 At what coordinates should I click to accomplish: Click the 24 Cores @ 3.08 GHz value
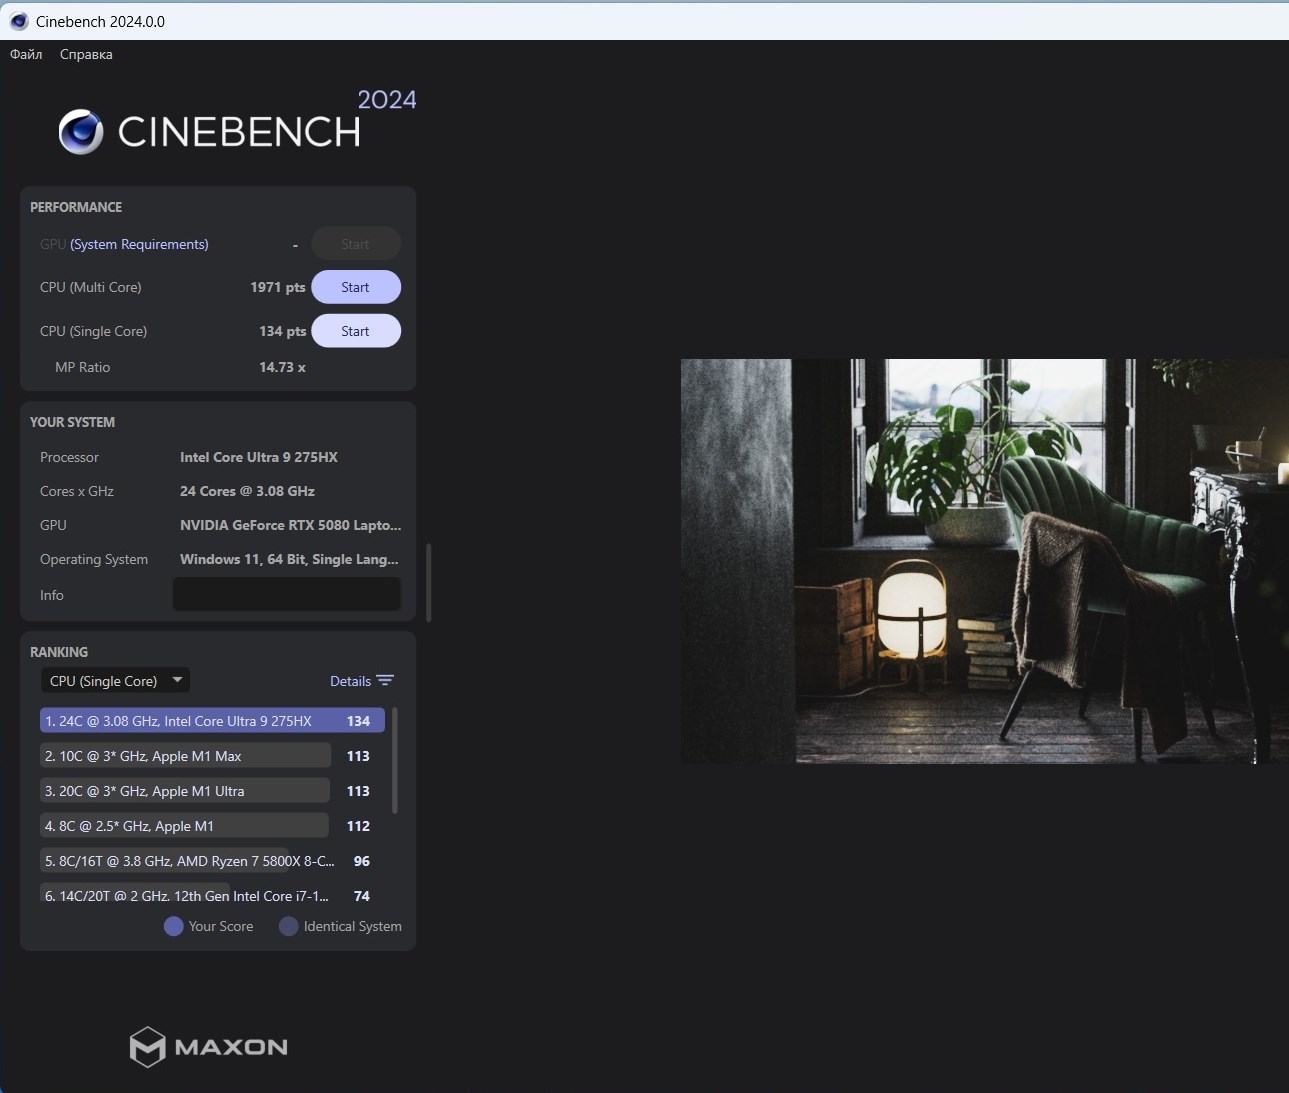coord(247,491)
